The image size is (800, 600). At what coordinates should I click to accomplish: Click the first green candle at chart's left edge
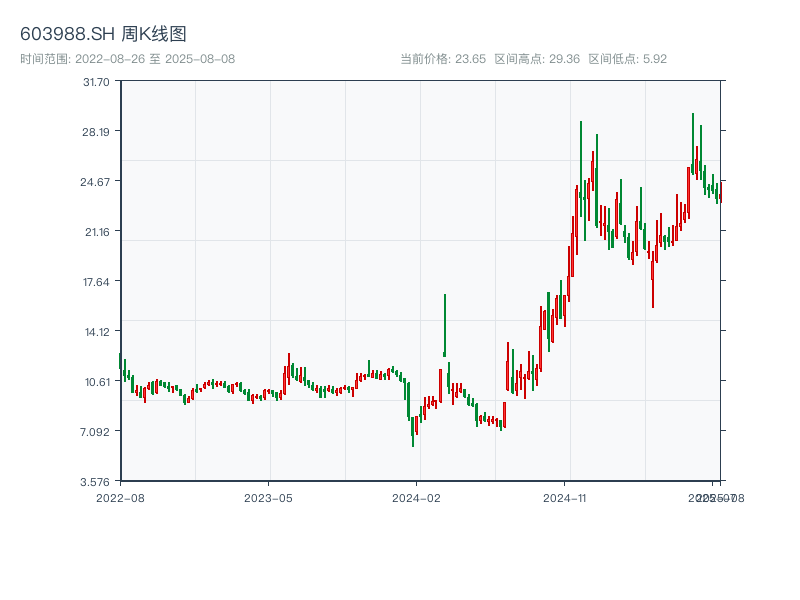pyautogui.click(x=120, y=361)
